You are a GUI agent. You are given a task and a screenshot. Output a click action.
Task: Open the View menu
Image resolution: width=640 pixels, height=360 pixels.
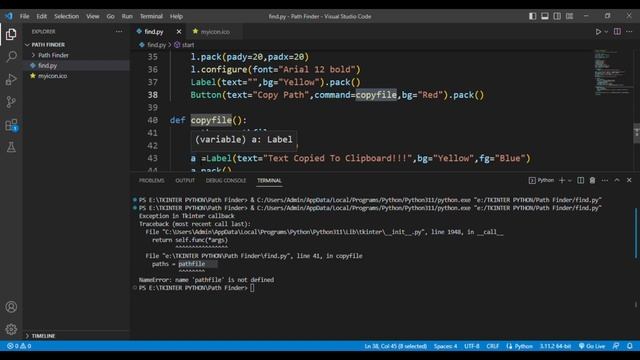(x=93, y=16)
